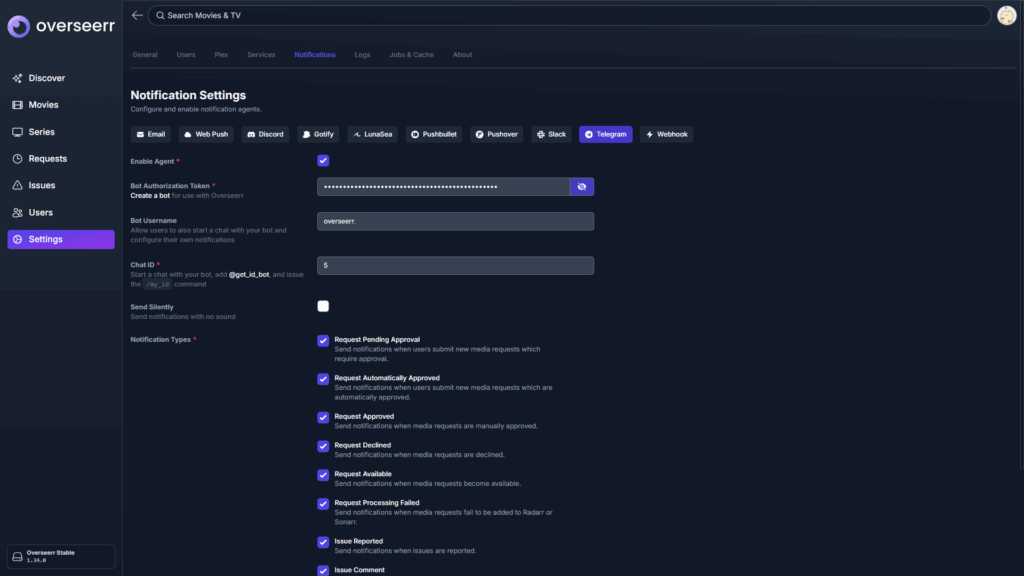Screen dimensions: 1024x576
Task: Toggle Issue Reported checkbox
Action: (323, 542)
